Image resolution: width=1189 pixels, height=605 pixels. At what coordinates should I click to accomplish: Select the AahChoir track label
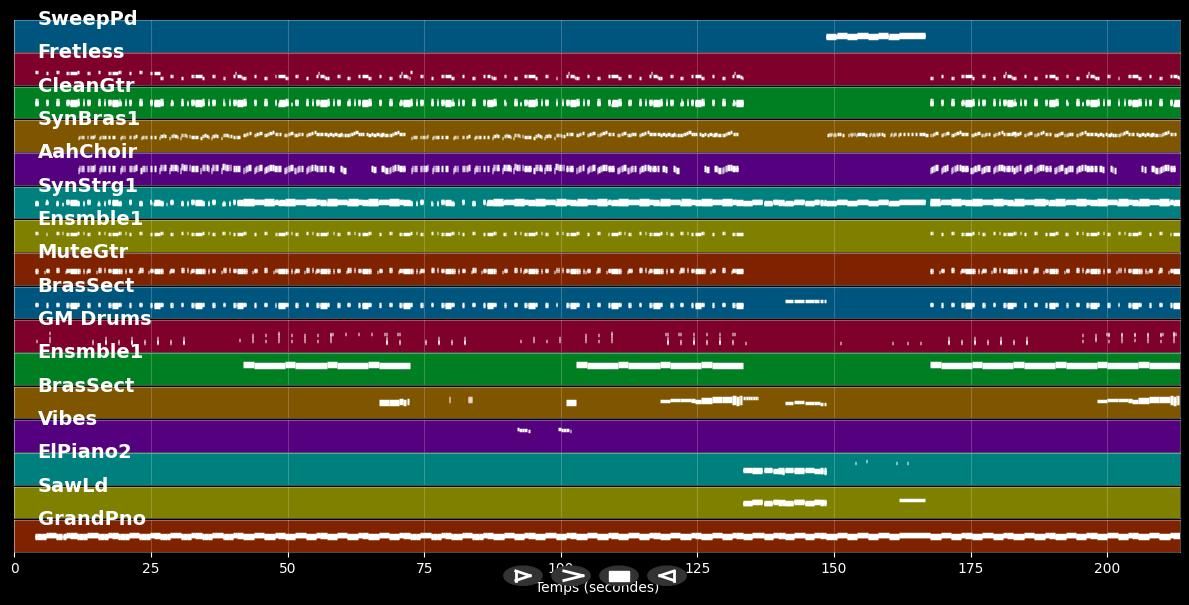point(87,152)
